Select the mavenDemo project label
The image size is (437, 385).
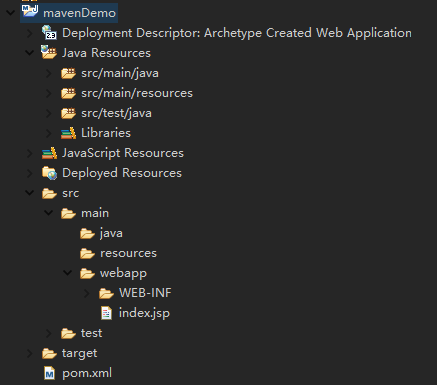[79, 13]
